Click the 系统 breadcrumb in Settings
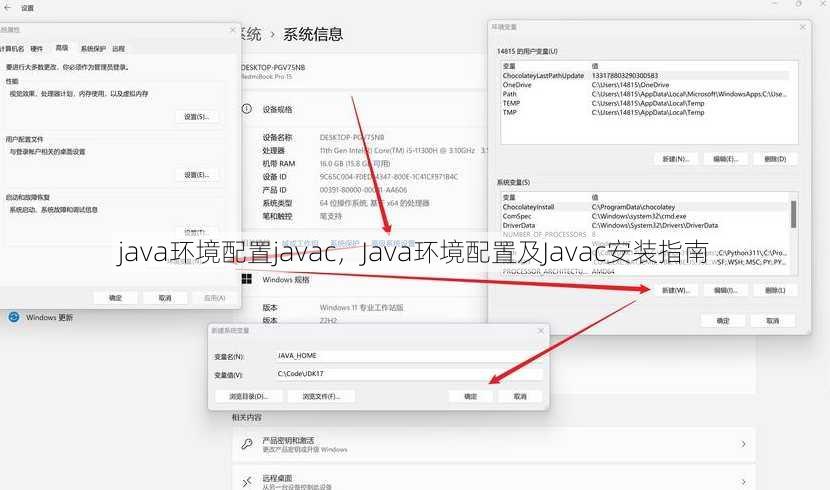 point(250,34)
